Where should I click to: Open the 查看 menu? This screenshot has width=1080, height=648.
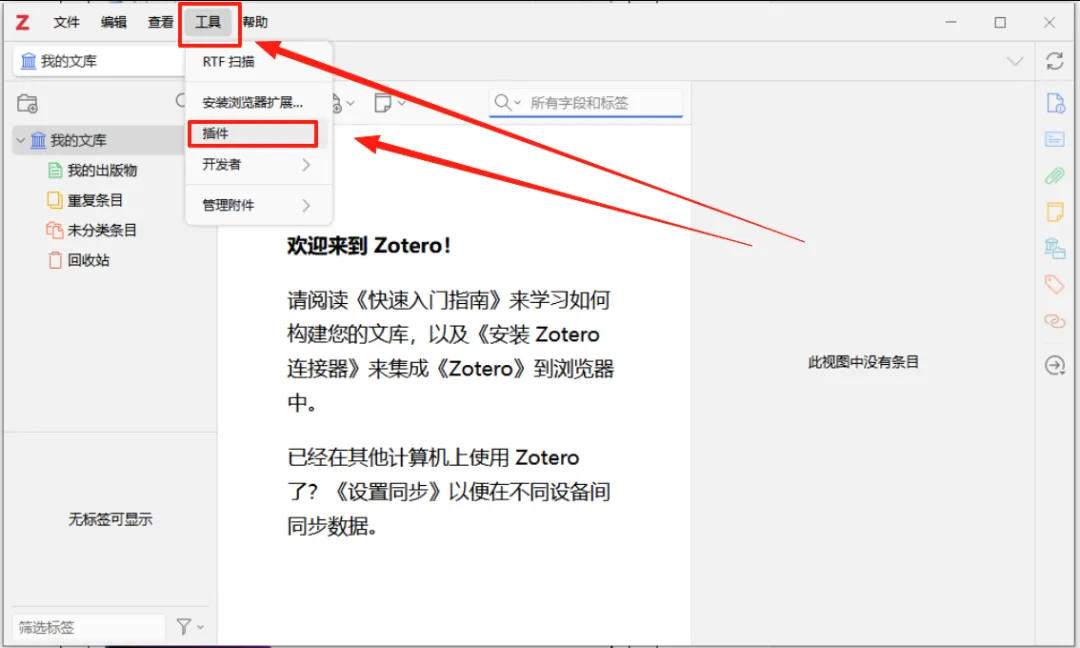(160, 22)
